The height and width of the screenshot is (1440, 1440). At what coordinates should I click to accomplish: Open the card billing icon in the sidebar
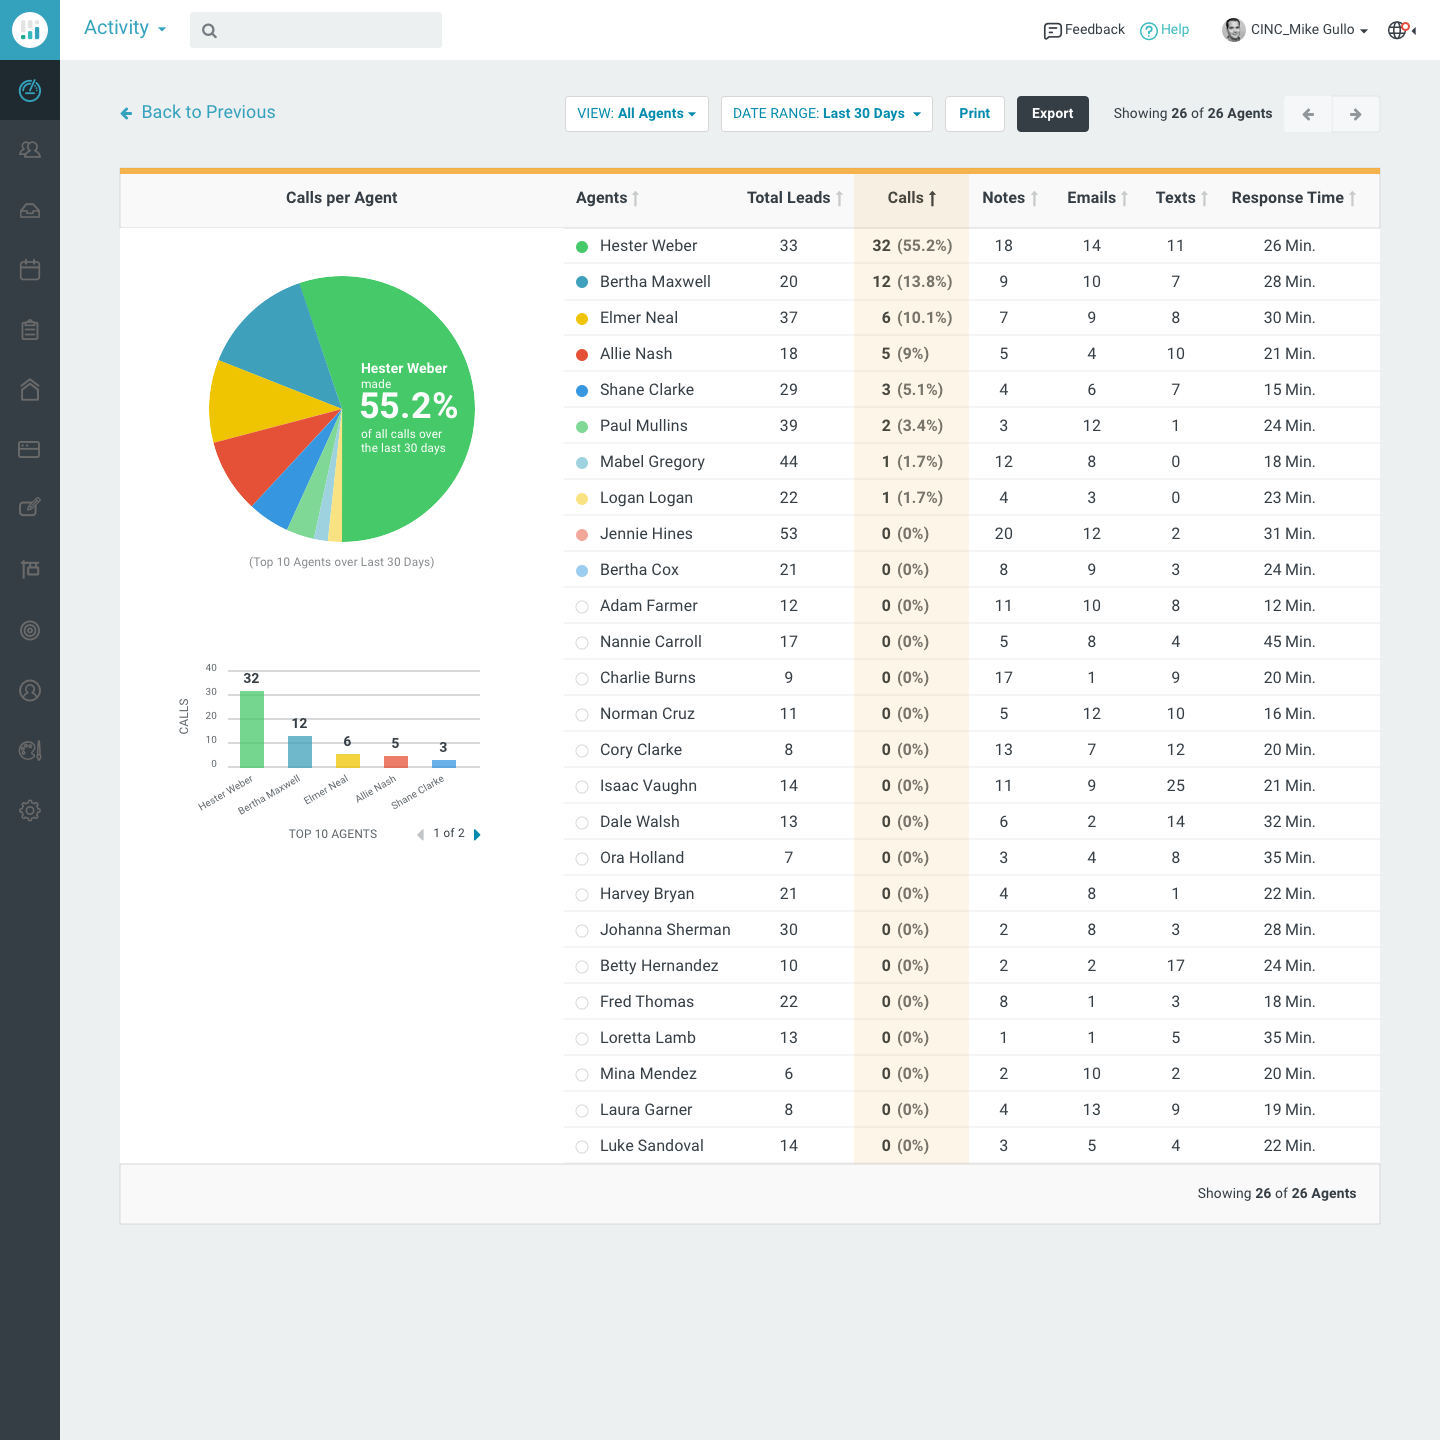tap(30, 450)
